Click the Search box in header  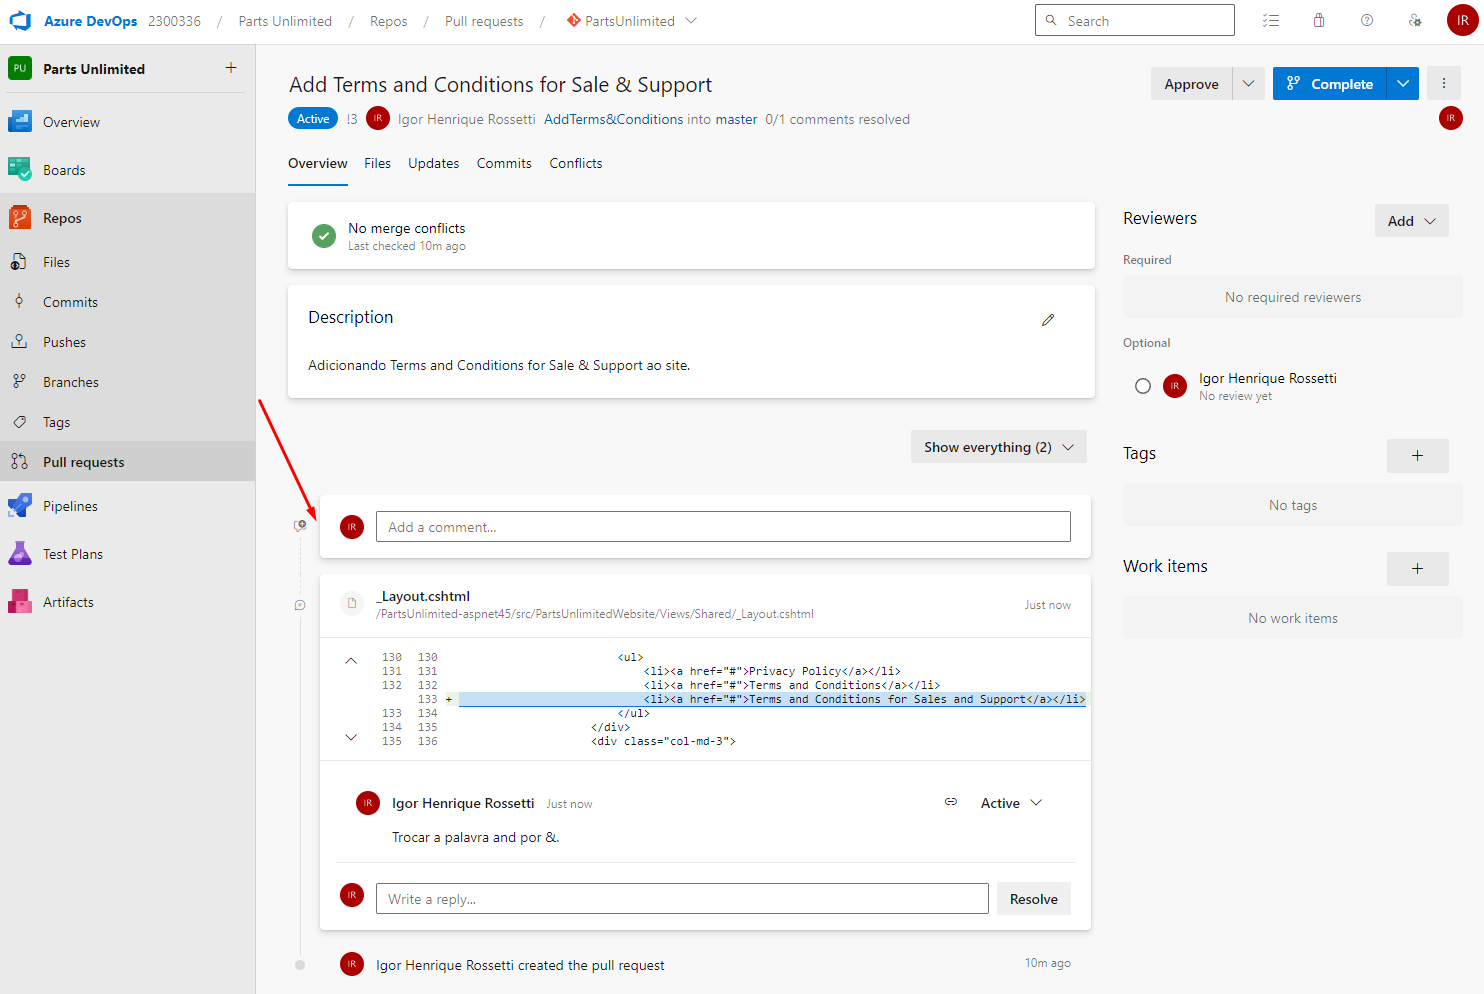[1135, 20]
